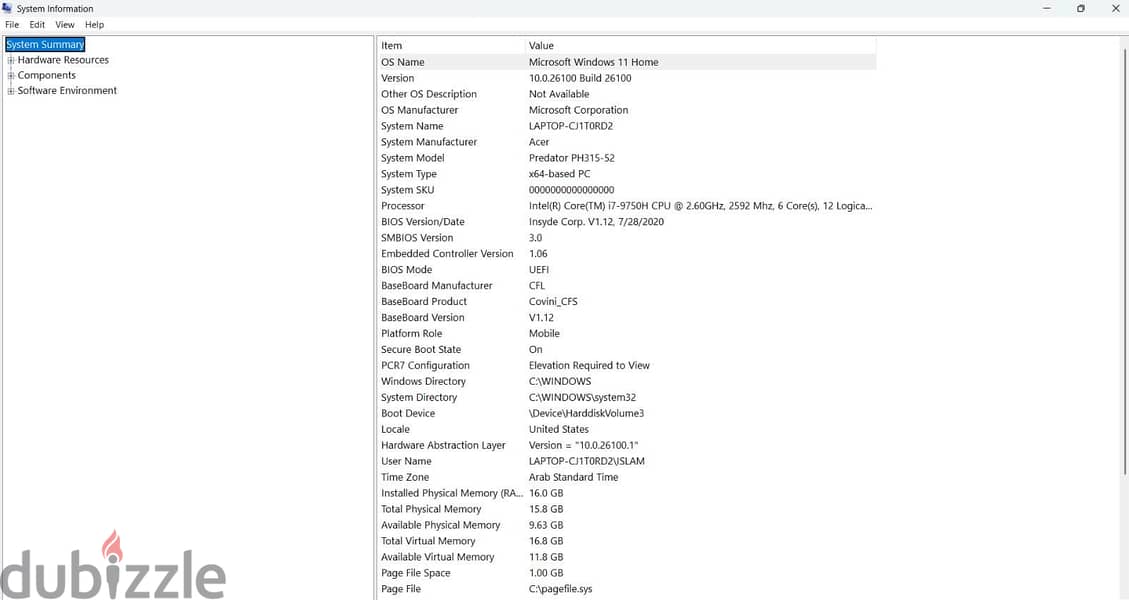Select the Installed Physical Memory row label

(x=452, y=493)
